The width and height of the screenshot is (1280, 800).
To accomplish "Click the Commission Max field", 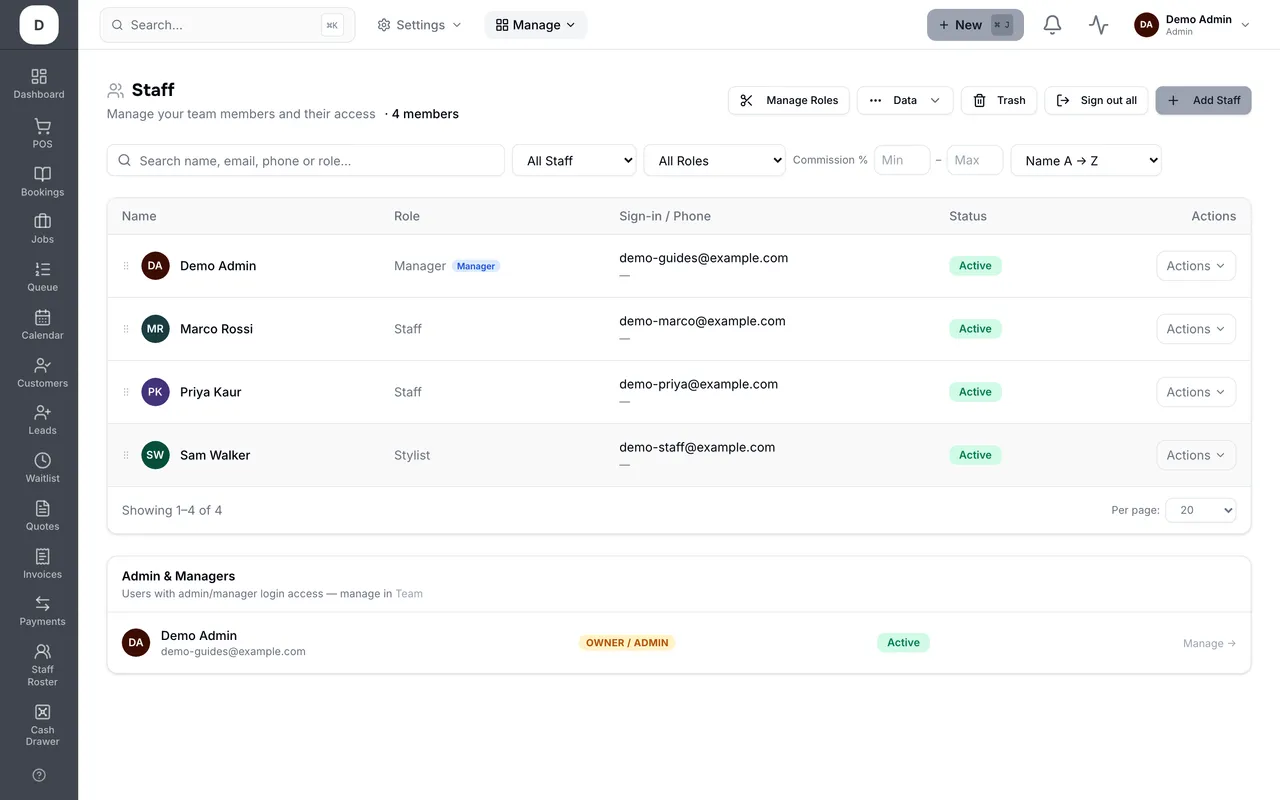I will (x=975, y=160).
